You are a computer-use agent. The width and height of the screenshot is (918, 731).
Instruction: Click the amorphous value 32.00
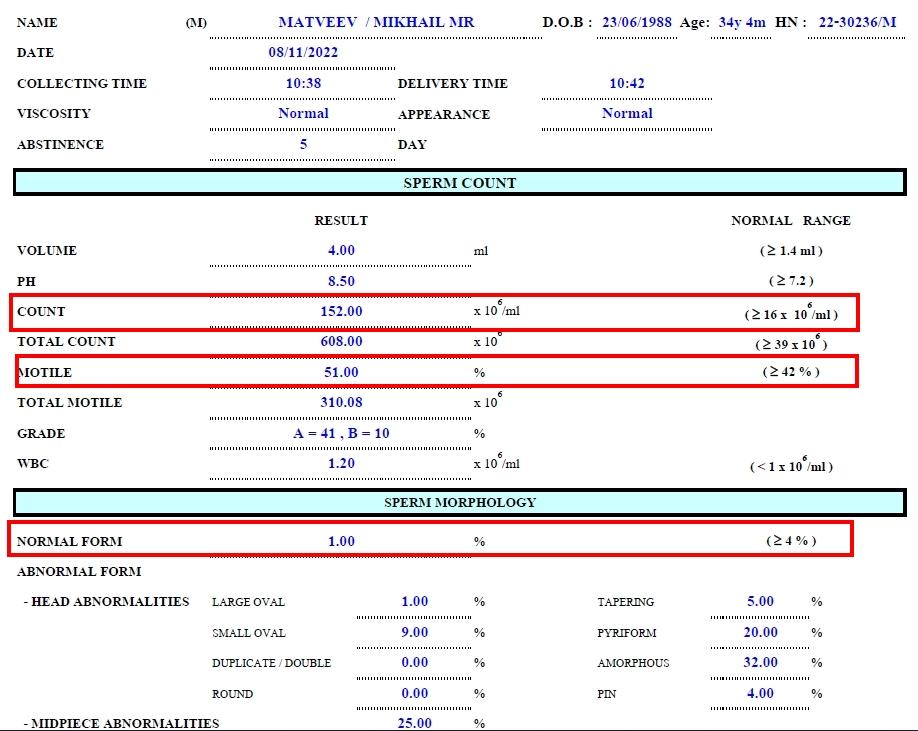760,662
